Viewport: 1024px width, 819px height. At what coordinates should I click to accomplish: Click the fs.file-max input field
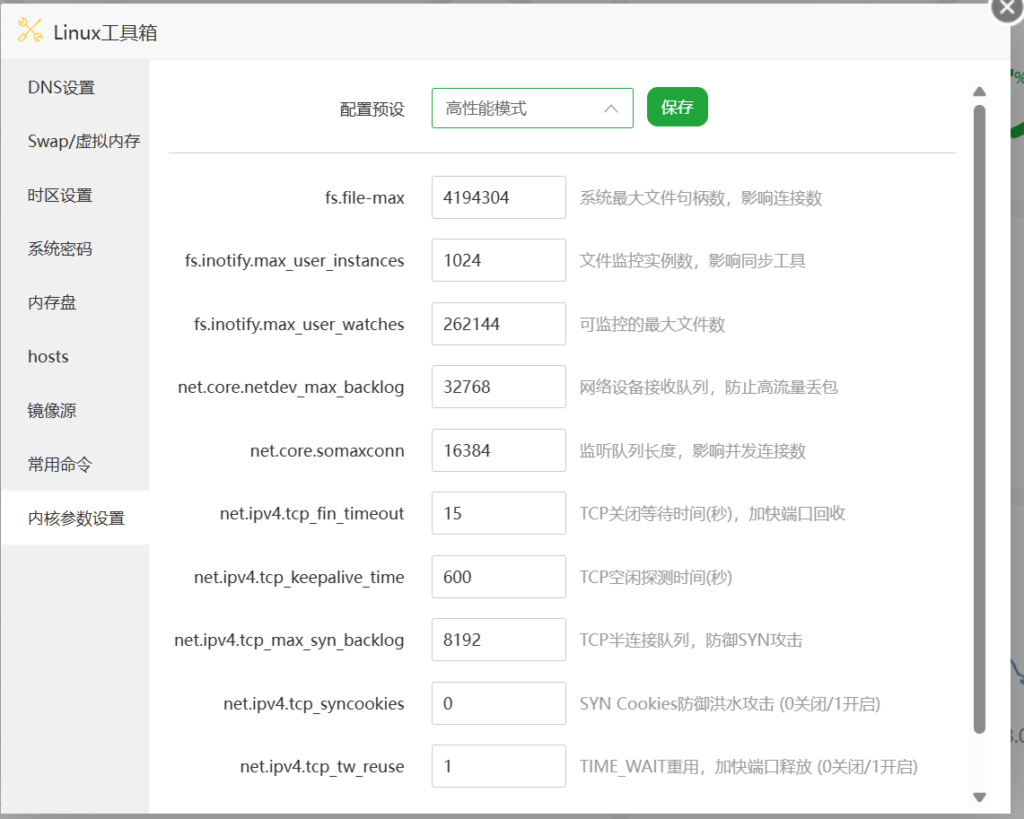tap(498, 198)
